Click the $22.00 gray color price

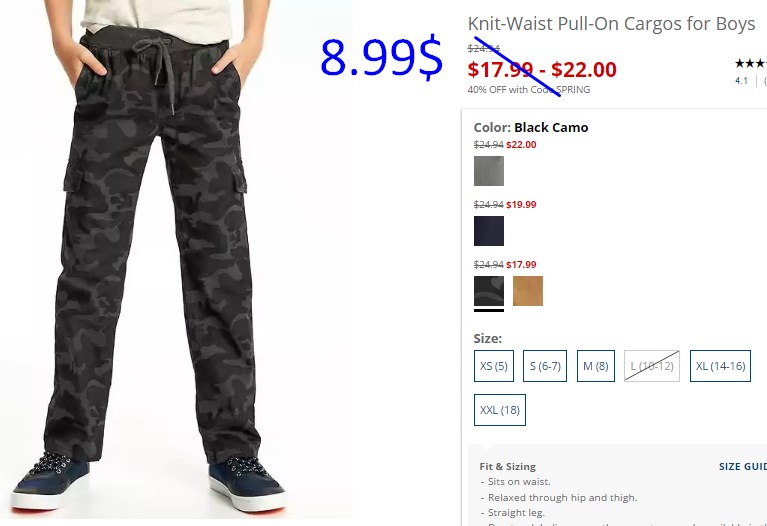(x=521, y=145)
